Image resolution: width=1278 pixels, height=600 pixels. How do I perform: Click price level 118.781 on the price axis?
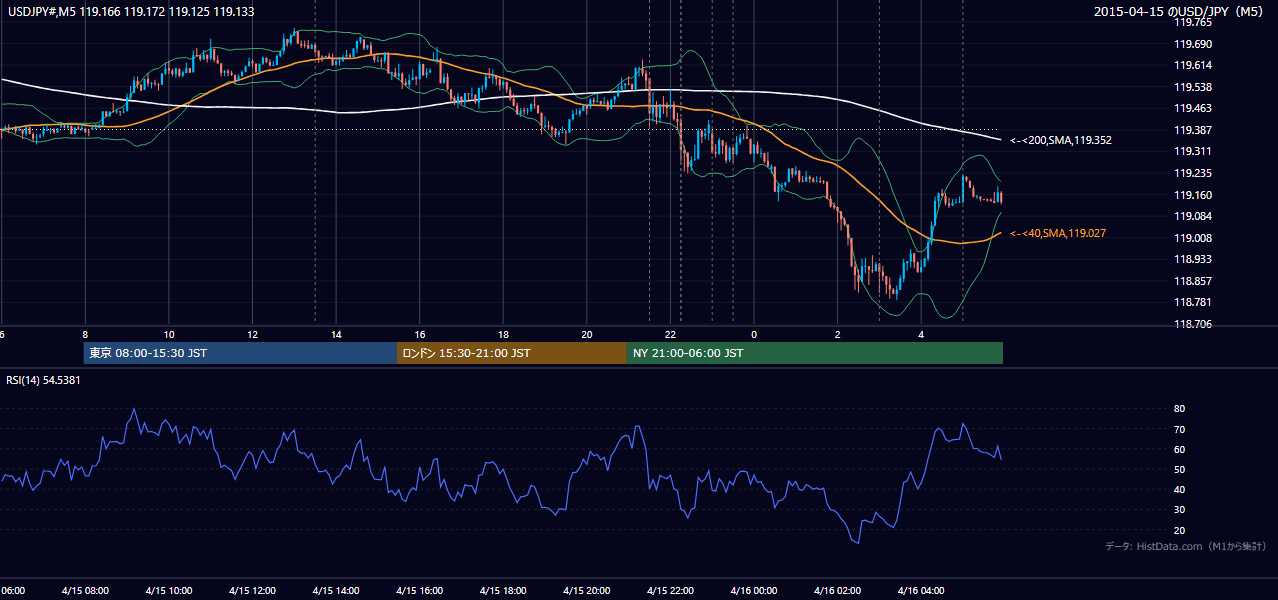tap(1193, 302)
